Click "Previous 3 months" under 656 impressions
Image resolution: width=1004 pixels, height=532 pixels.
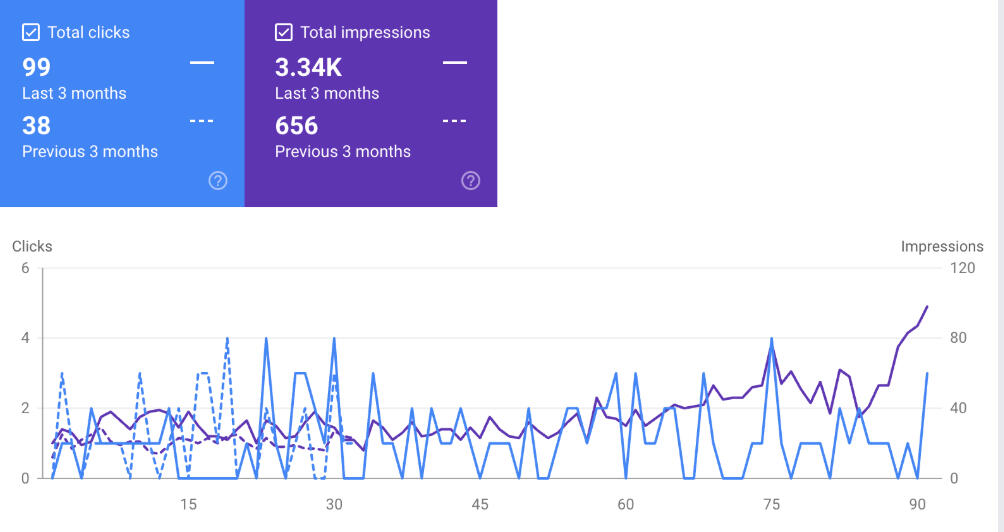coord(343,151)
